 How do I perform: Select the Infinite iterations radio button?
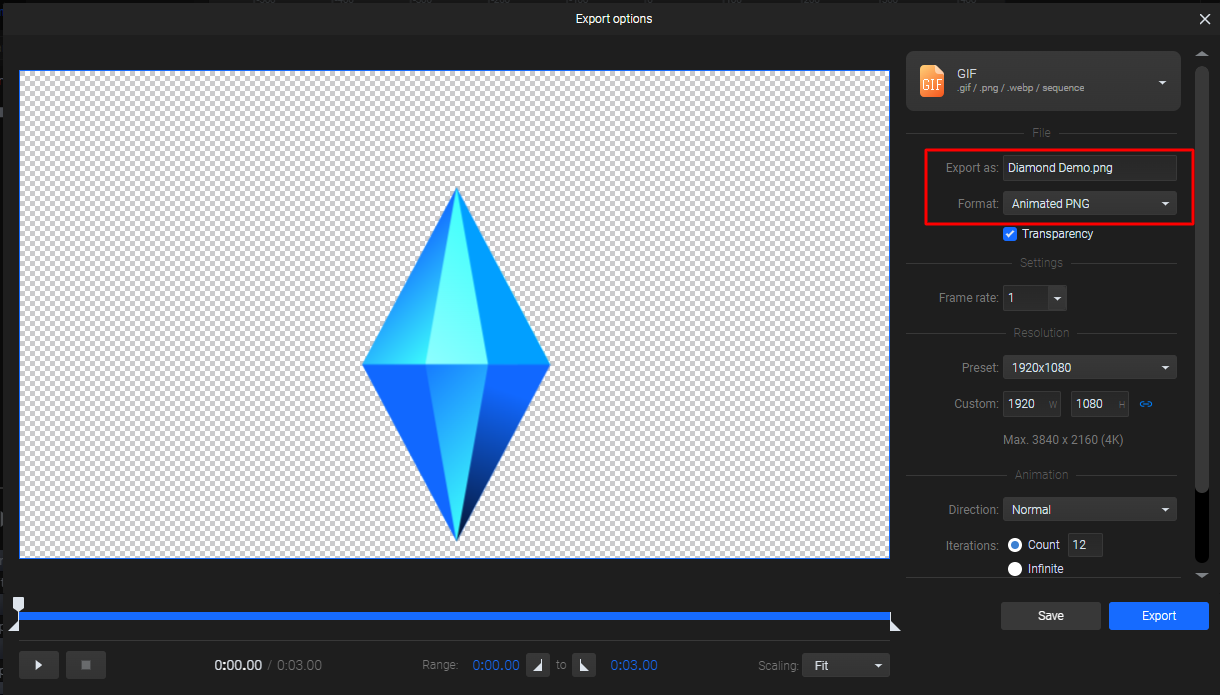pos(1015,569)
